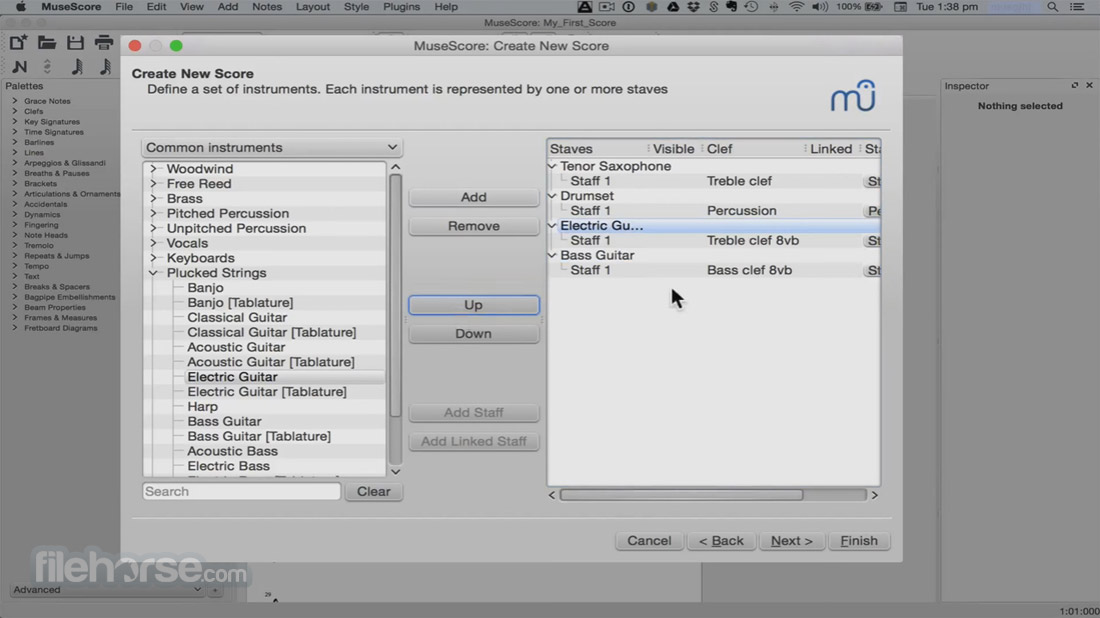Image resolution: width=1100 pixels, height=618 pixels.
Task: Open the Style menu
Action: tap(356, 7)
